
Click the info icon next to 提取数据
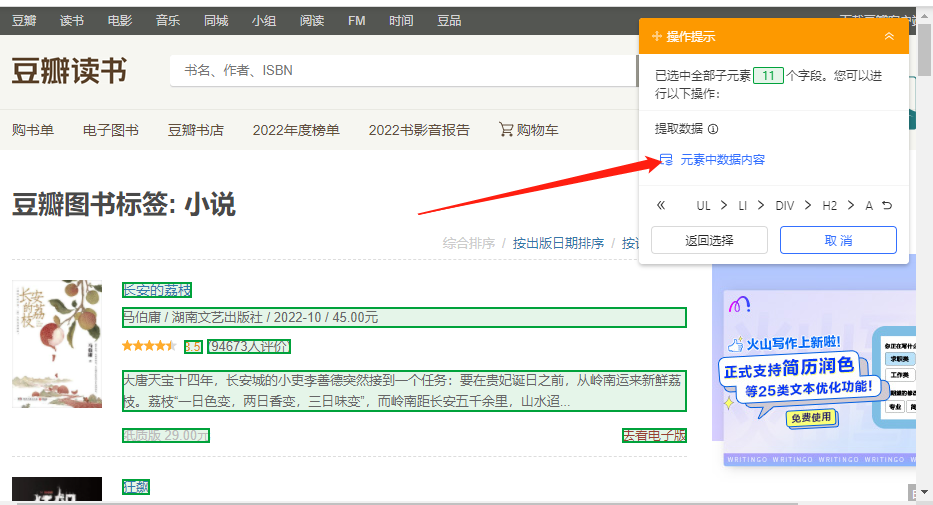click(713, 129)
